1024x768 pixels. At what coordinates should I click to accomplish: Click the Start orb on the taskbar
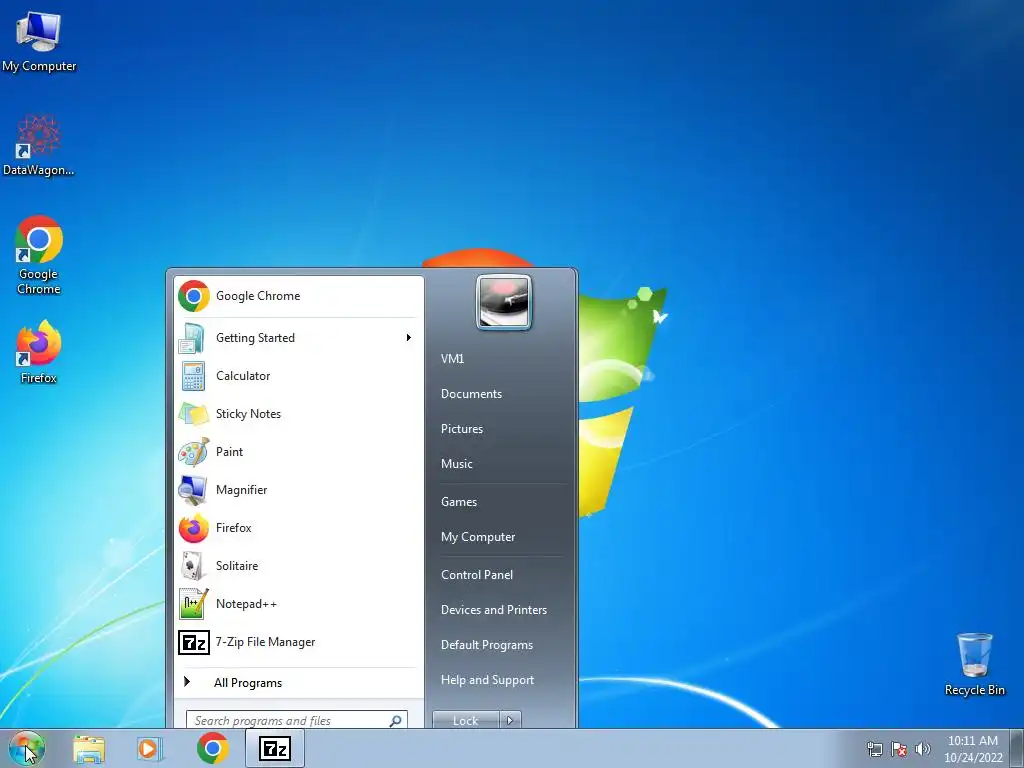[26, 748]
